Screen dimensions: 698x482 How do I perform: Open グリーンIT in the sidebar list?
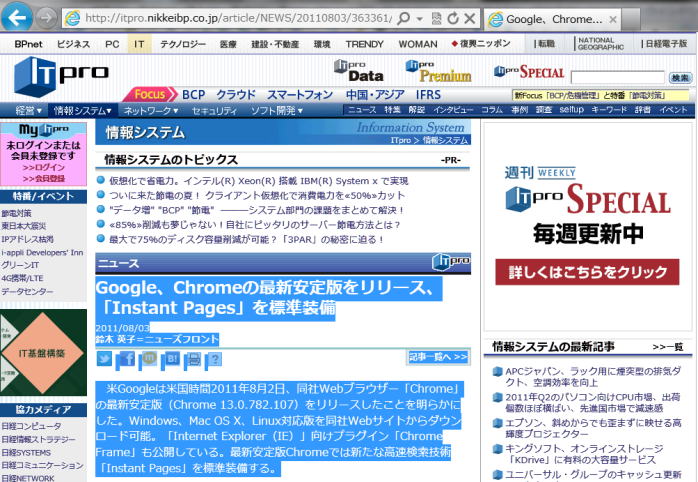click(x=20, y=265)
